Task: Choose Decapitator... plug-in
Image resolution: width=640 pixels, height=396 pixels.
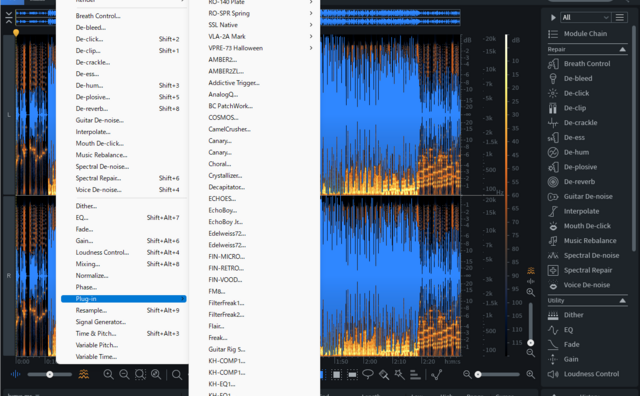Action: click(x=227, y=187)
